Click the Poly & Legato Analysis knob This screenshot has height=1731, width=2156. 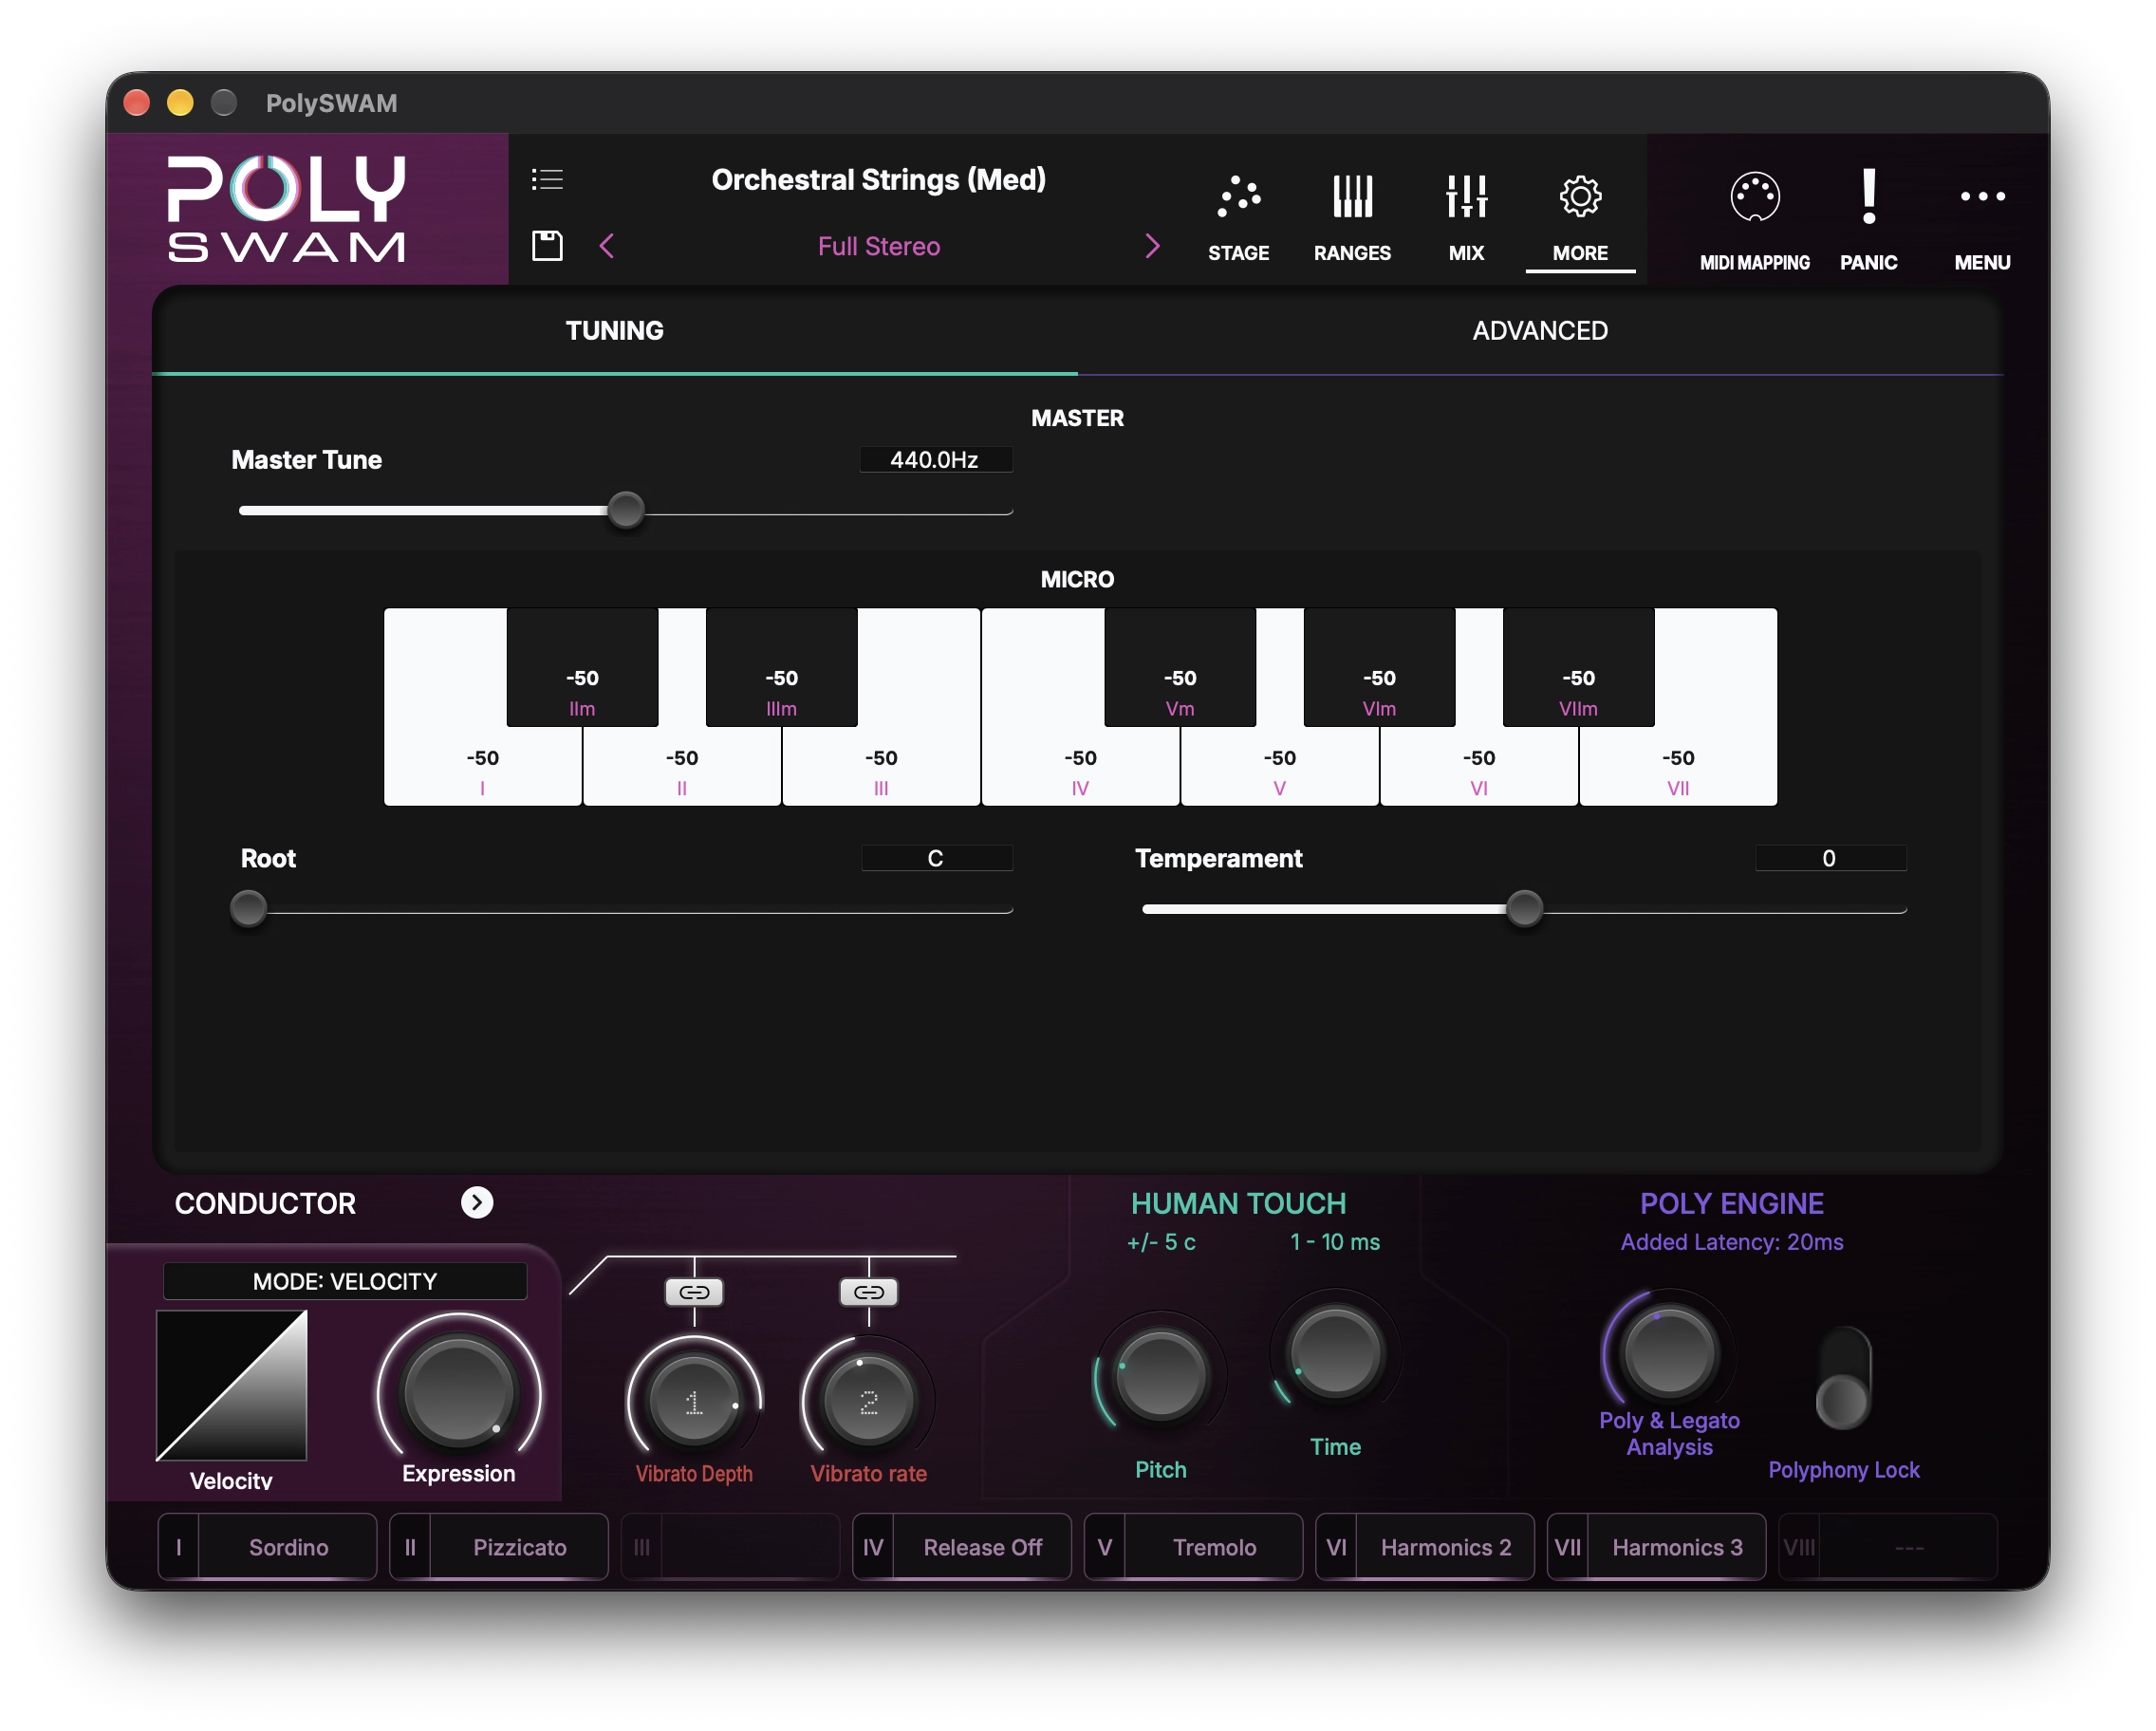[x=1668, y=1352]
